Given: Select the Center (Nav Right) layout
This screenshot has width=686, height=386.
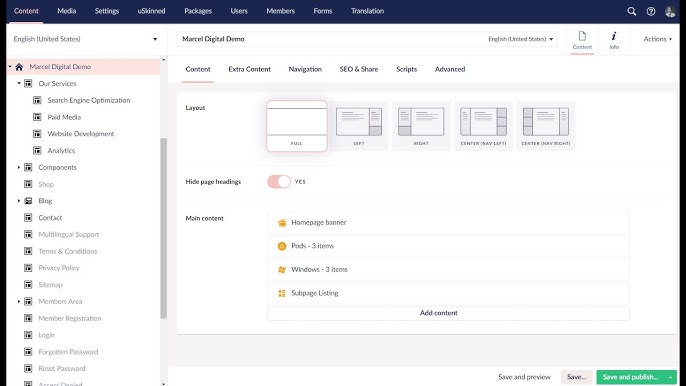Looking at the screenshot, I should point(546,126).
